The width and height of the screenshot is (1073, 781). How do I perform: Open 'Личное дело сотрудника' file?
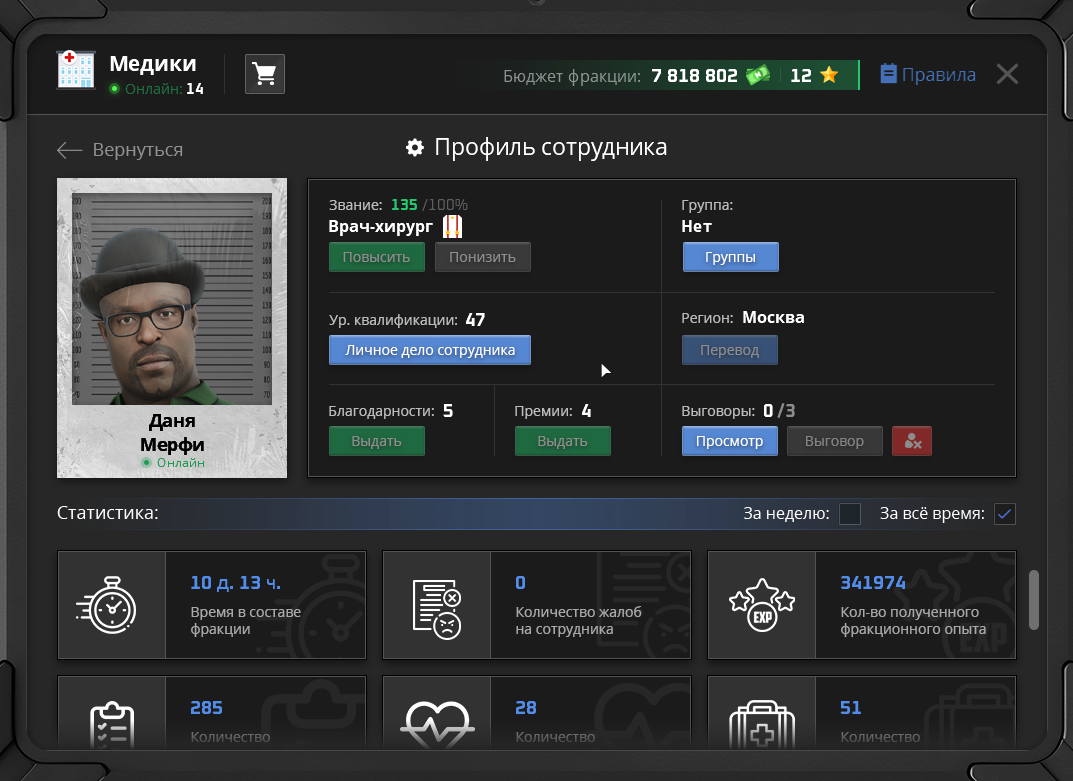(x=430, y=350)
